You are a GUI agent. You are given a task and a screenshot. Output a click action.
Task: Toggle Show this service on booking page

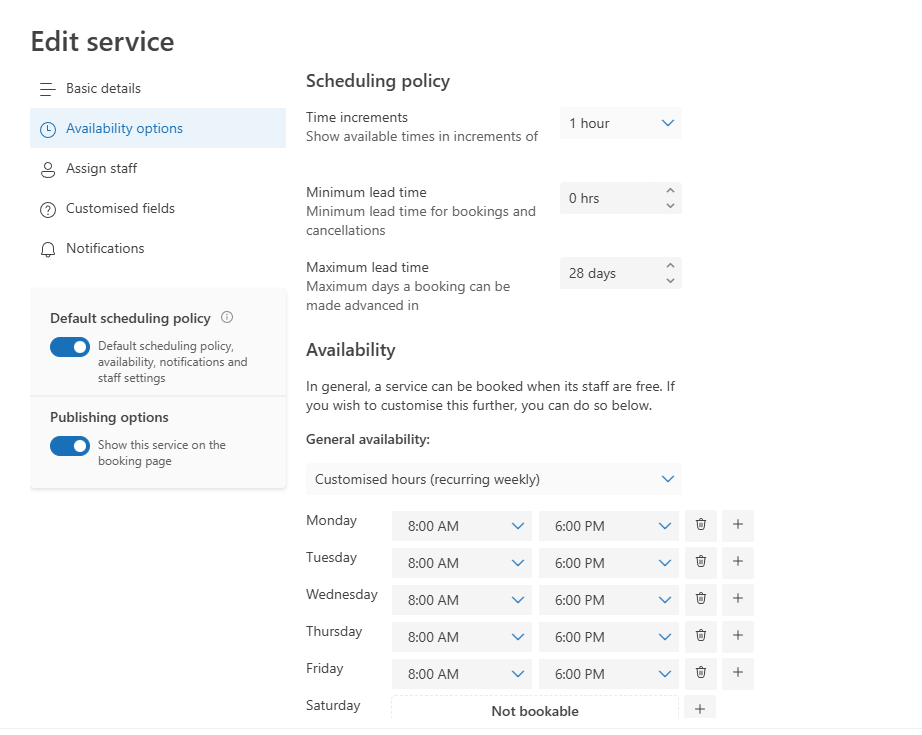(69, 446)
